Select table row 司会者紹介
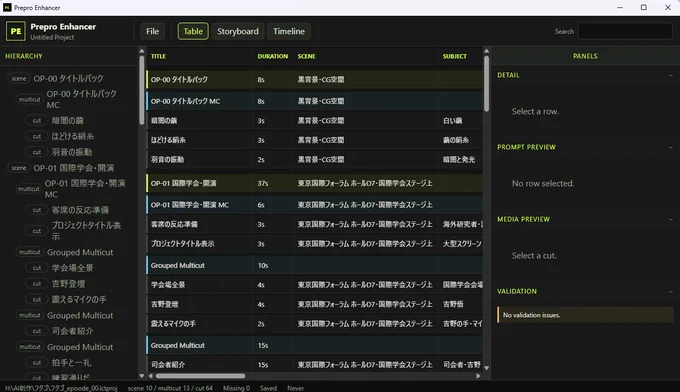 (314, 365)
